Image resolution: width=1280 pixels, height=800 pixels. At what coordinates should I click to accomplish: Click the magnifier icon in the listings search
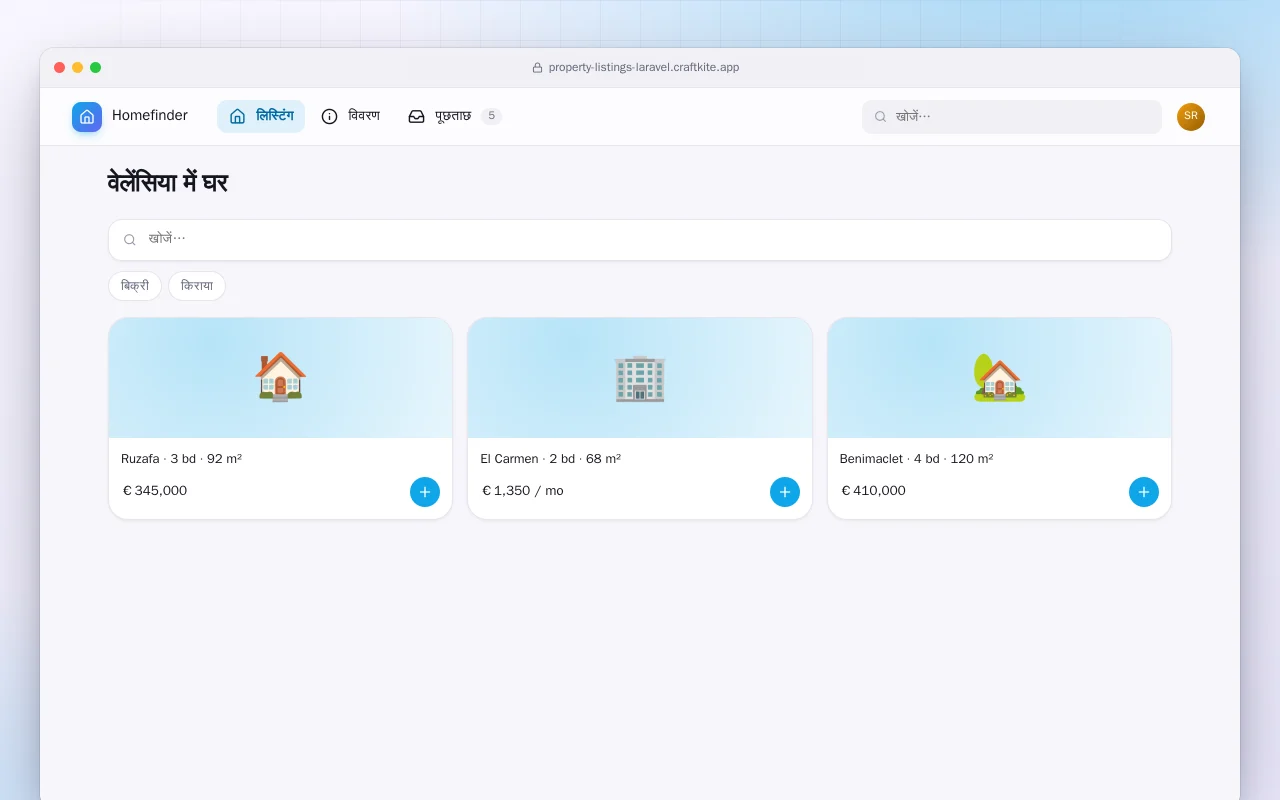click(x=130, y=240)
